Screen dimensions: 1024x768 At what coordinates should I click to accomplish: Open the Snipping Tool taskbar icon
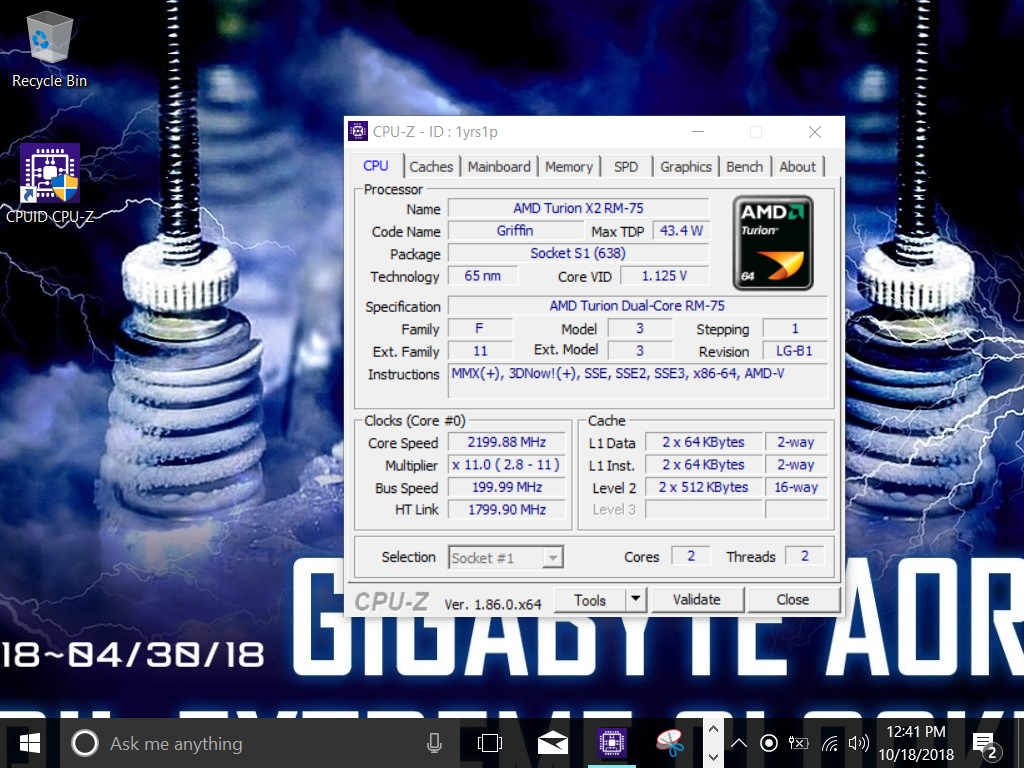point(670,743)
